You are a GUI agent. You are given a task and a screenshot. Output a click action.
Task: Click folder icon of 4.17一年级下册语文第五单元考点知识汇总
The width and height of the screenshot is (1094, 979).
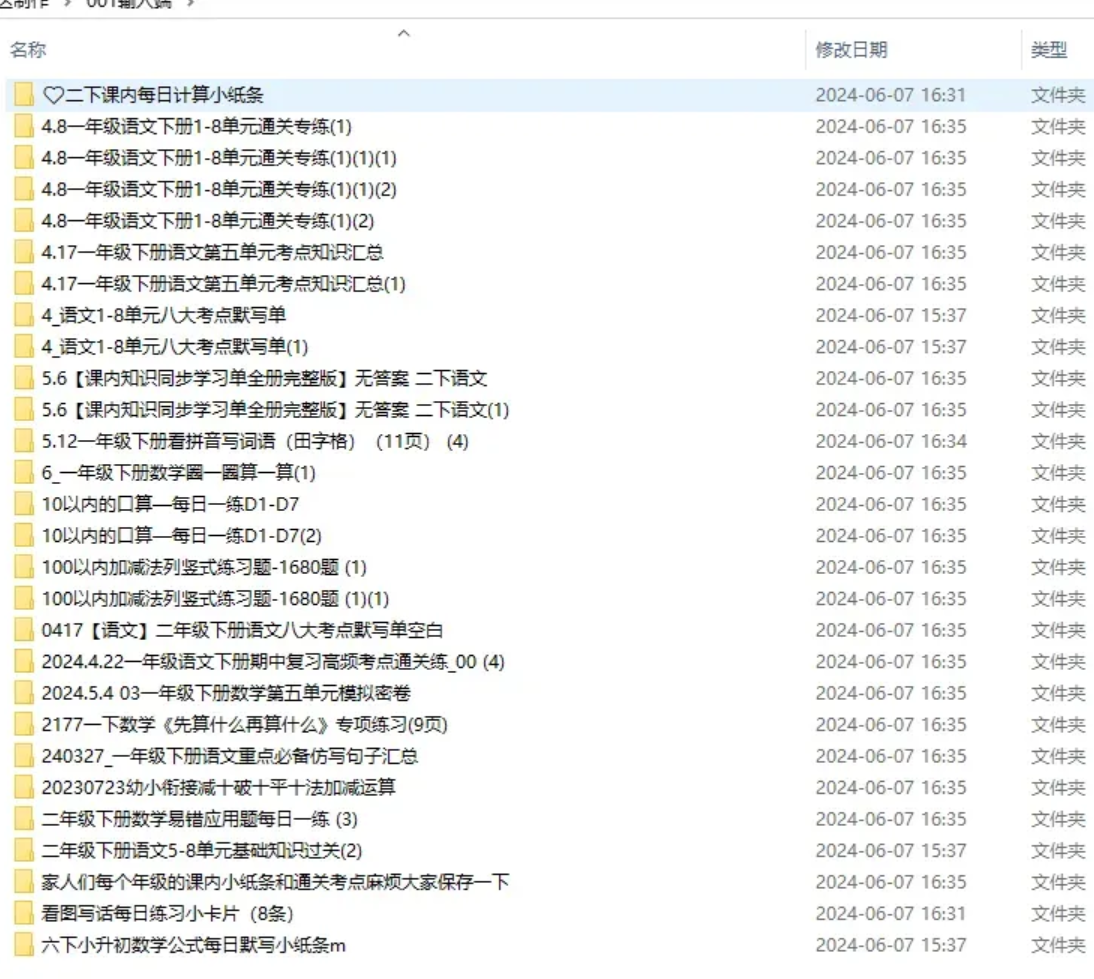click(24, 252)
